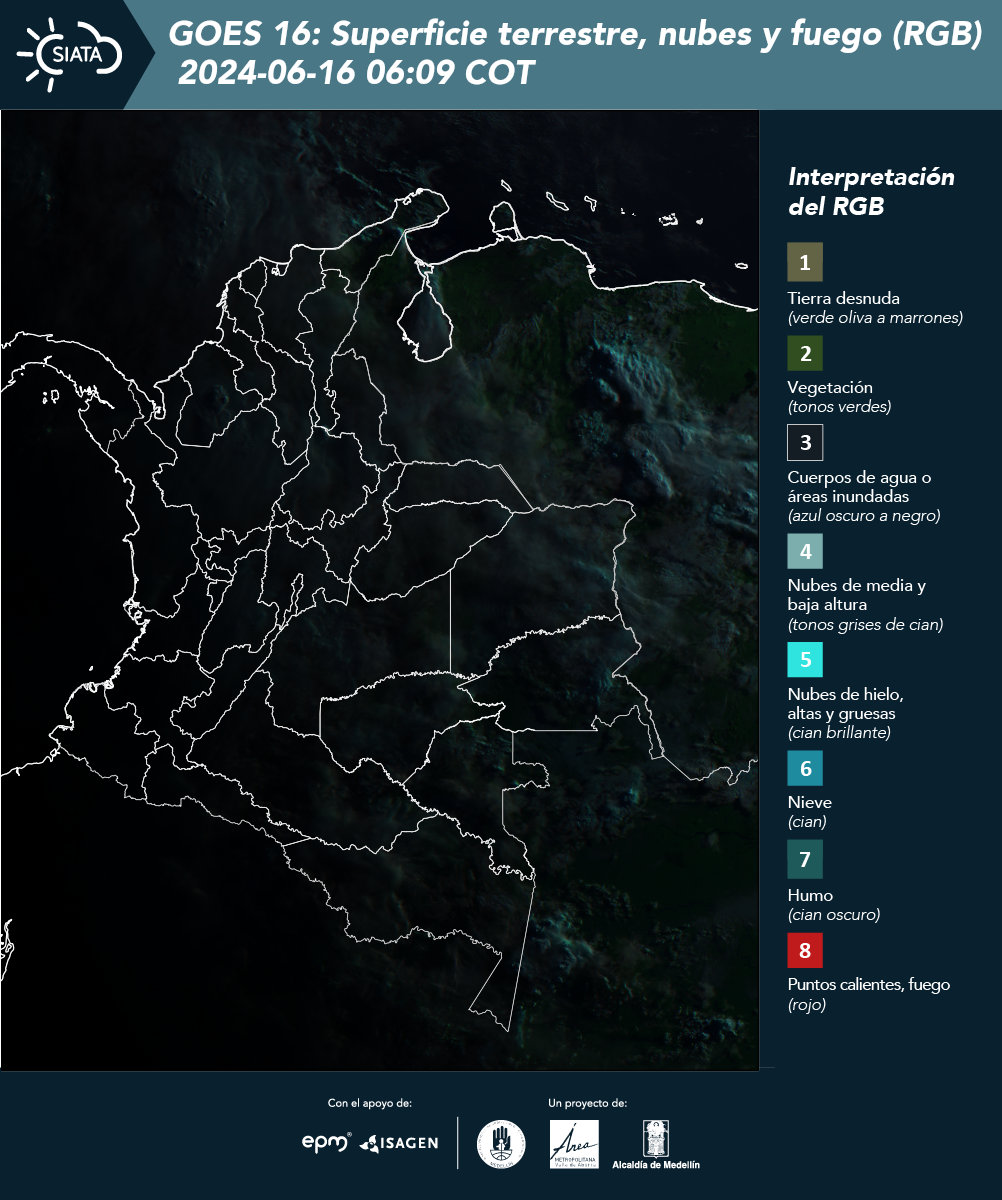The width and height of the screenshot is (1002, 1200).
Task: Click 'Puntos calientes, fuego' label
Action: click(x=869, y=985)
